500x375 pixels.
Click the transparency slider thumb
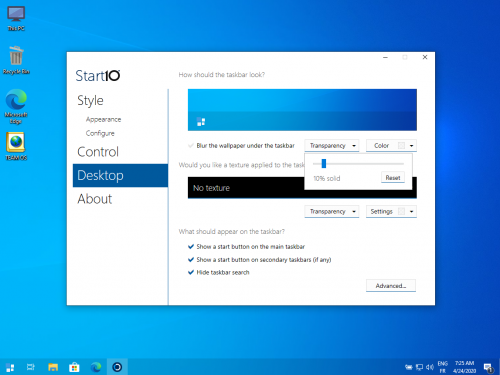pyautogui.click(x=323, y=163)
